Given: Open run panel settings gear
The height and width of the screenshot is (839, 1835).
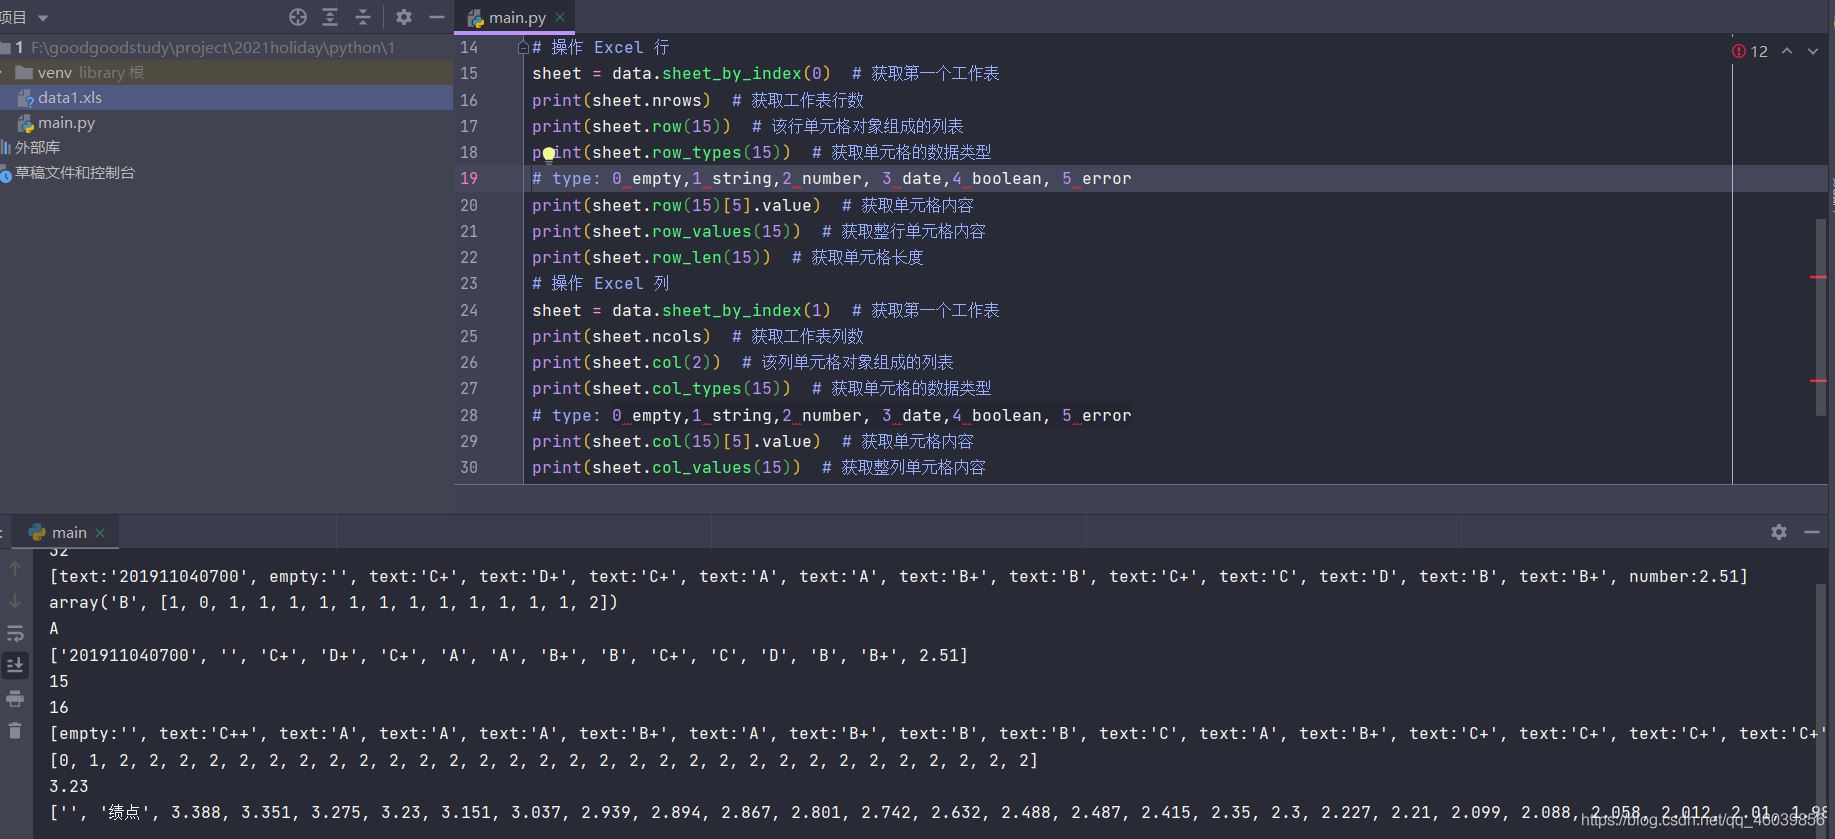Looking at the screenshot, I should 1778,532.
